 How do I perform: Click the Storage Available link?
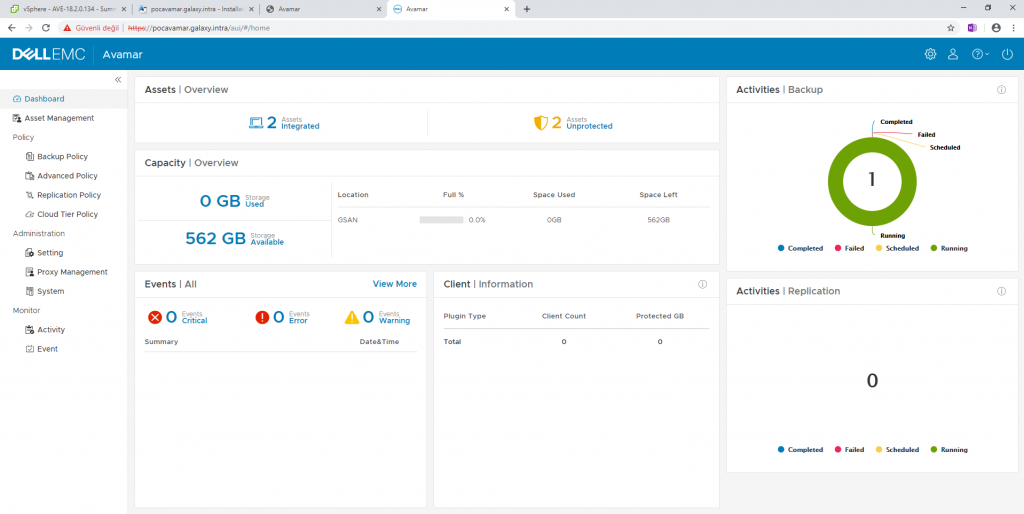(267, 242)
